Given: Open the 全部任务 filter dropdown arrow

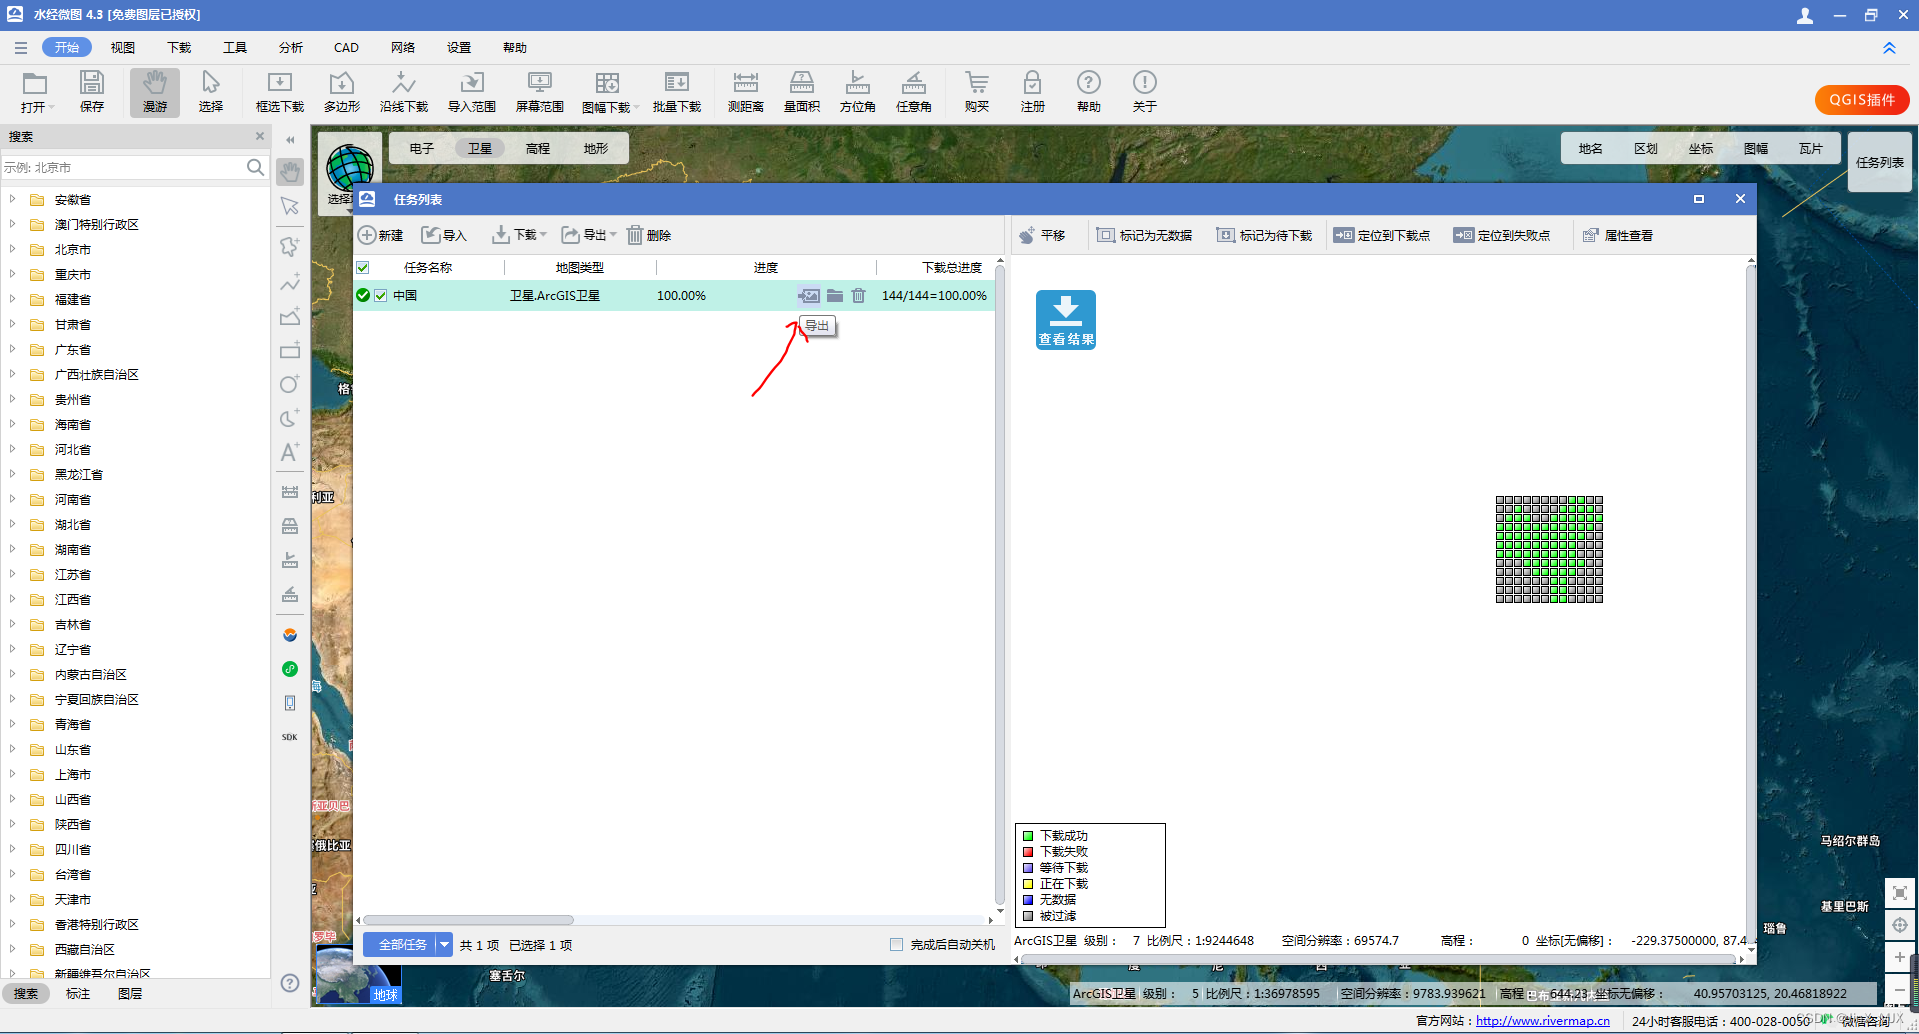Looking at the screenshot, I should pyautogui.click(x=444, y=944).
